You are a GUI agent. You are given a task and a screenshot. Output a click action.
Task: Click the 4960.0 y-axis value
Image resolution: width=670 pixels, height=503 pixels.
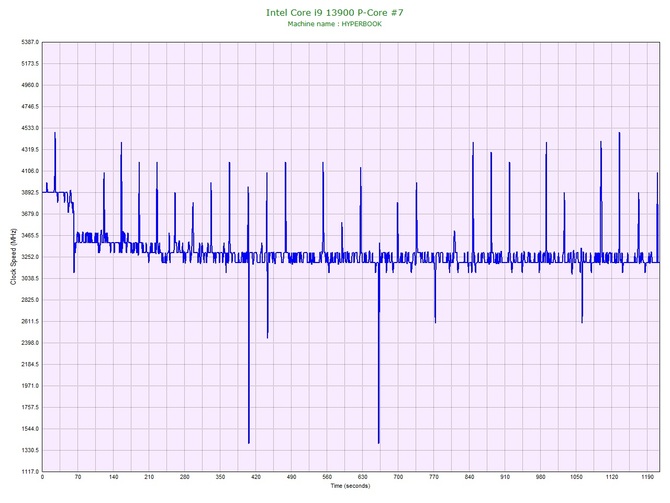point(30,85)
